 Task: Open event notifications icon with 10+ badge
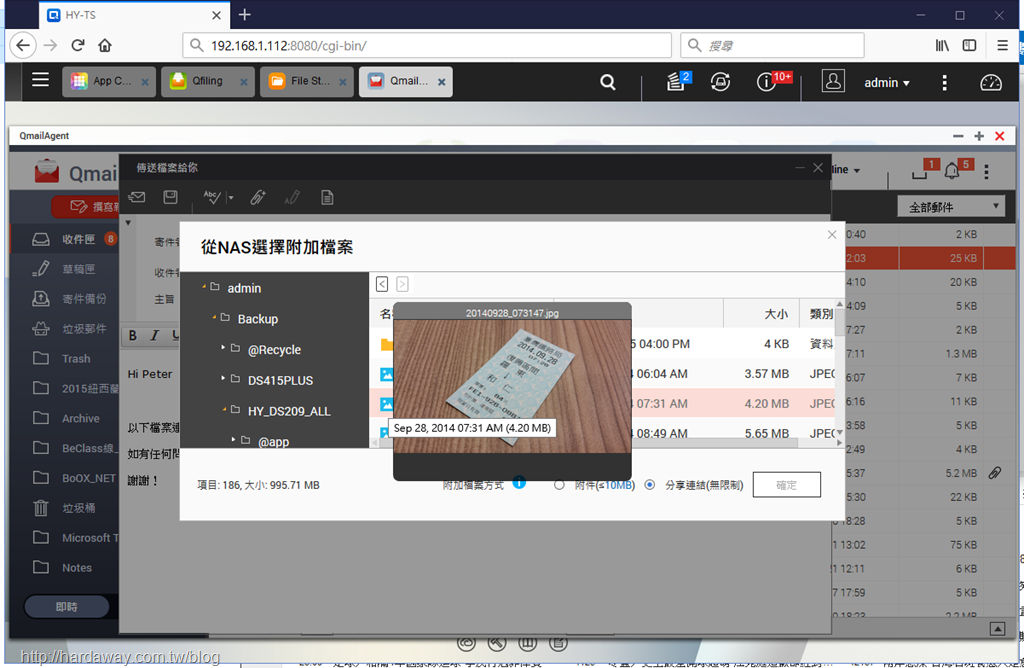click(x=767, y=82)
